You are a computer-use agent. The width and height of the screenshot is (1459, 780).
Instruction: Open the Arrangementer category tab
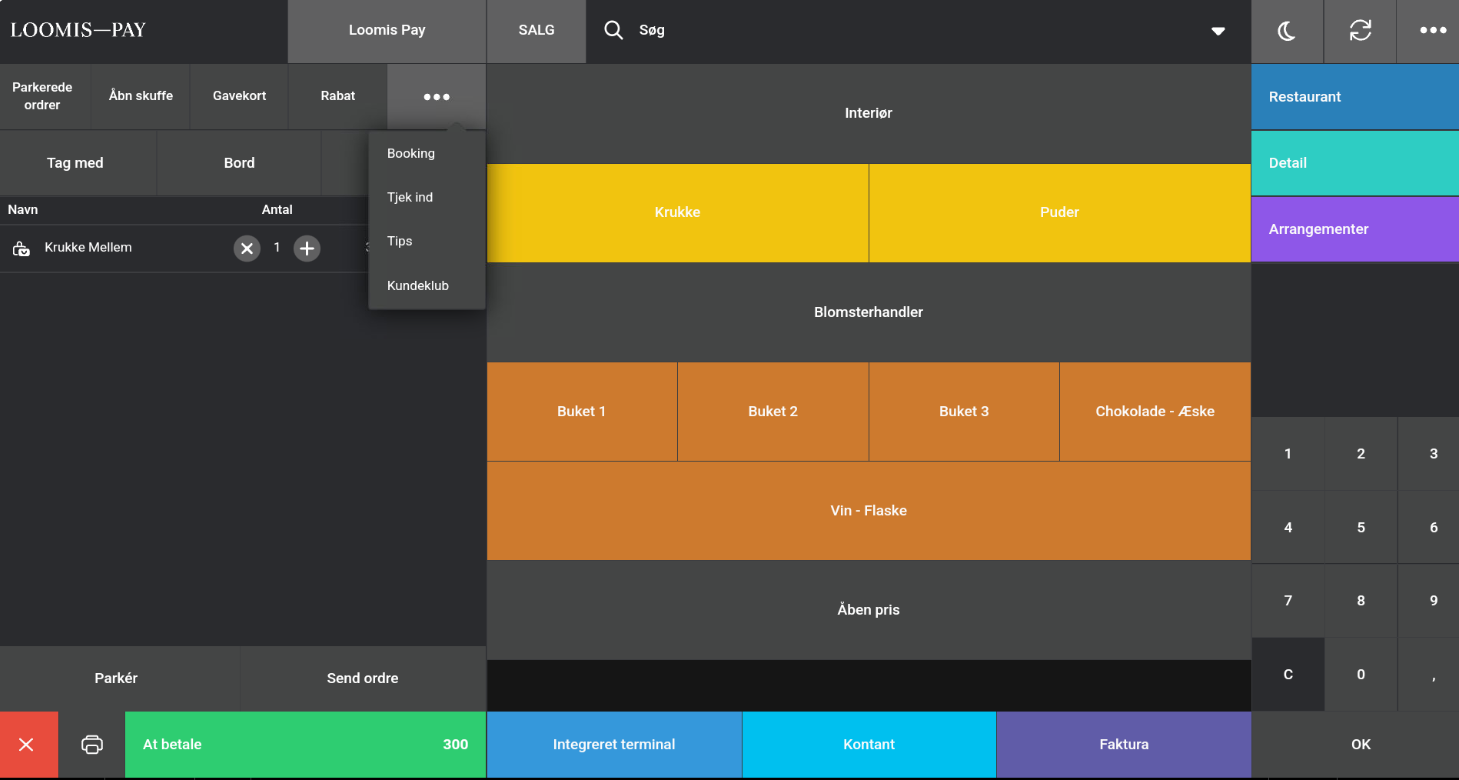1354,229
